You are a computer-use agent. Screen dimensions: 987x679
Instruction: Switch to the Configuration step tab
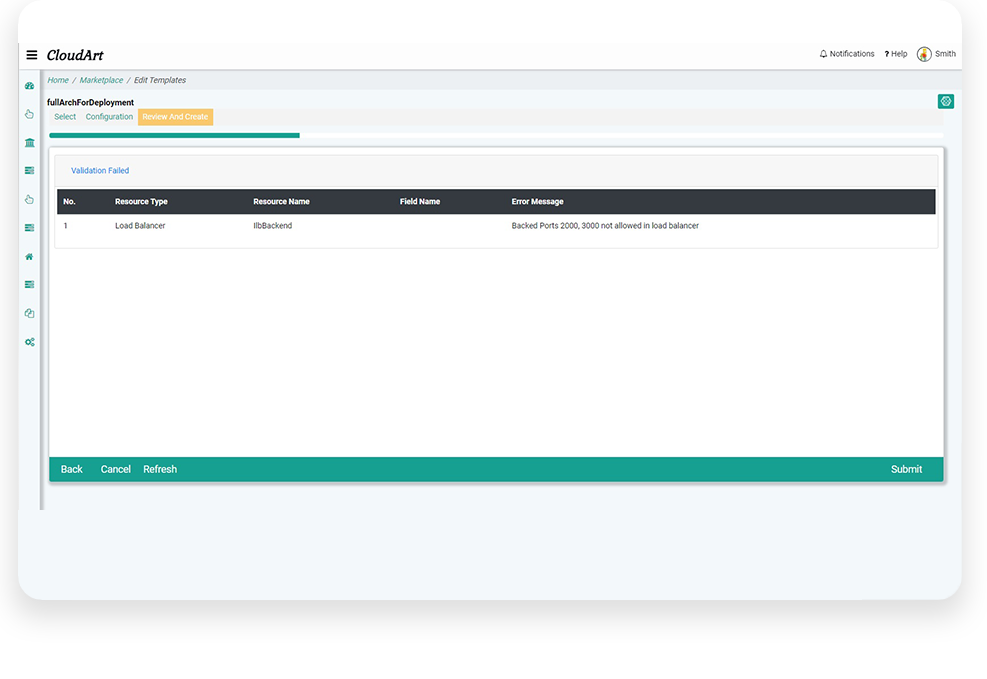pos(109,117)
